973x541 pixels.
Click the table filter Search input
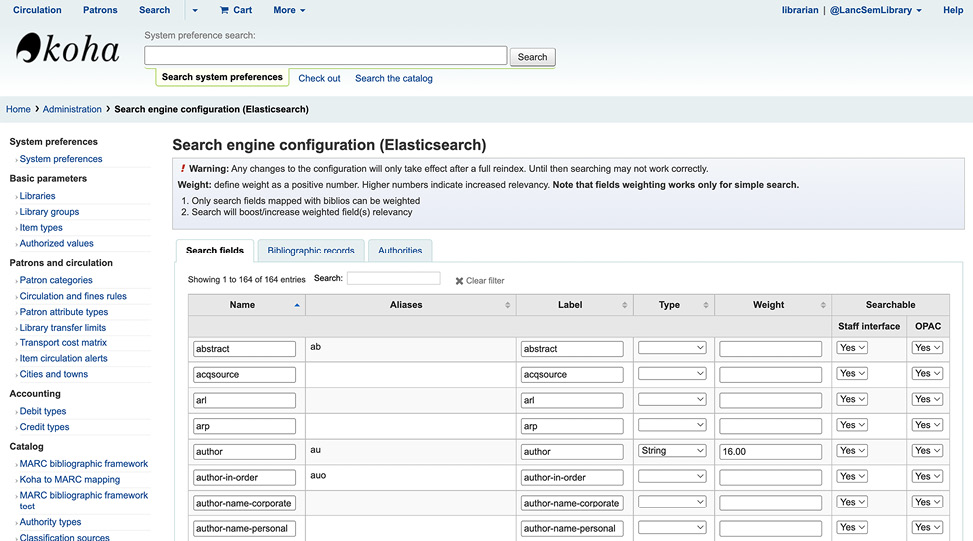393,279
